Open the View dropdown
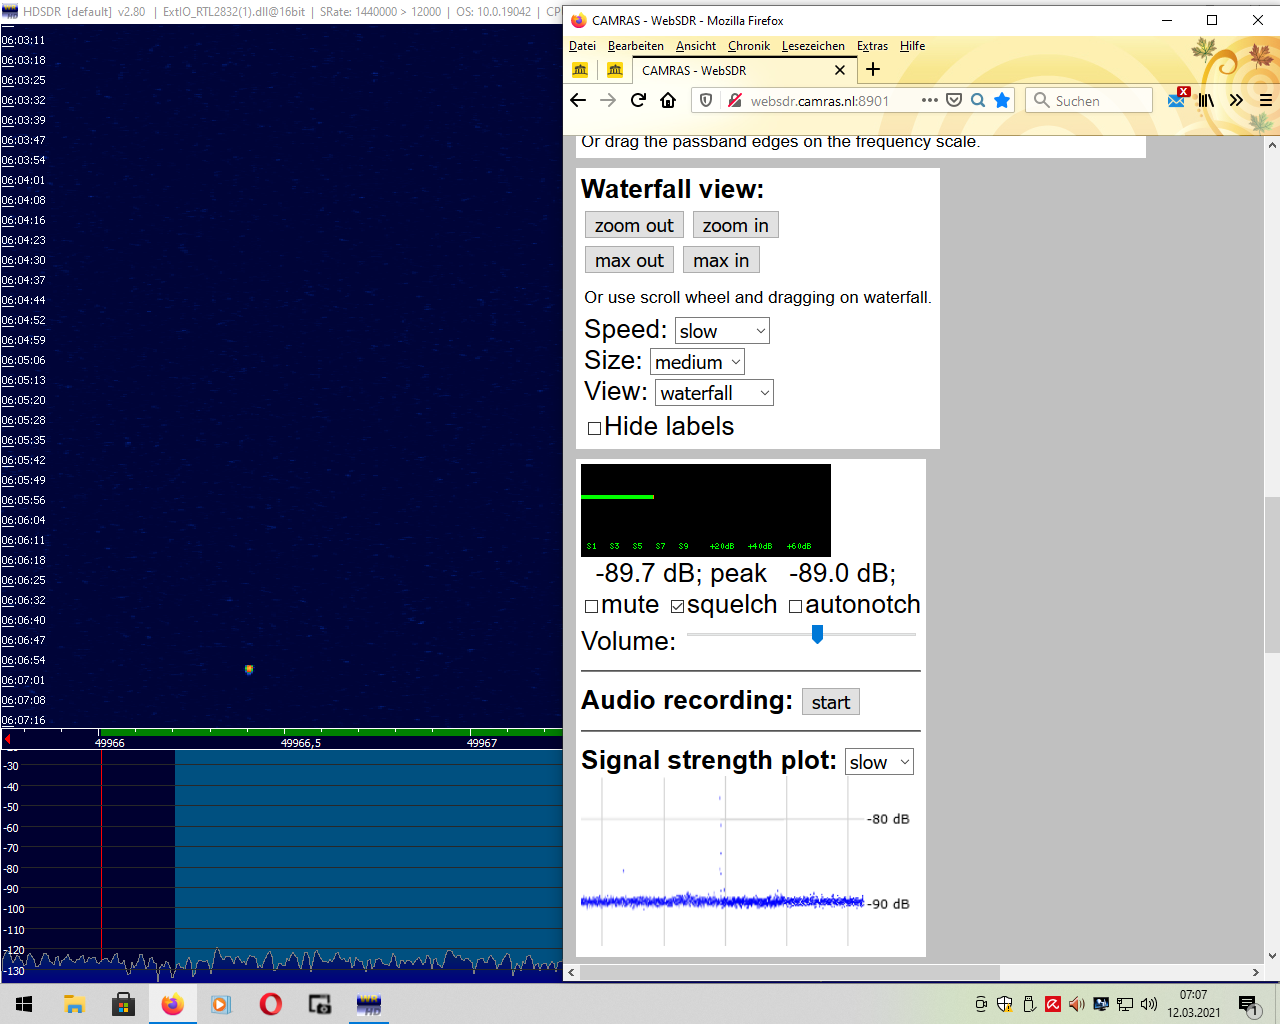This screenshot has width=1280, height=1024. coord(714,393)
